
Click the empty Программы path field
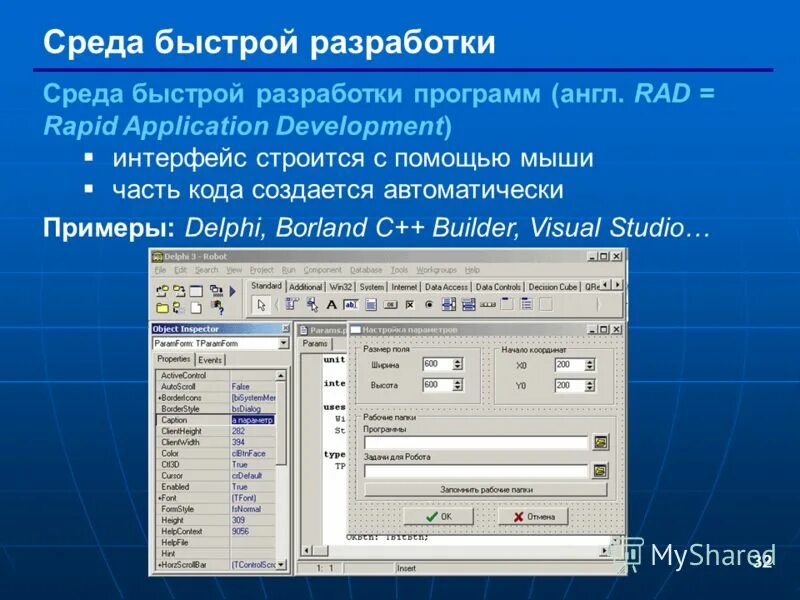[x=477, y=442]
